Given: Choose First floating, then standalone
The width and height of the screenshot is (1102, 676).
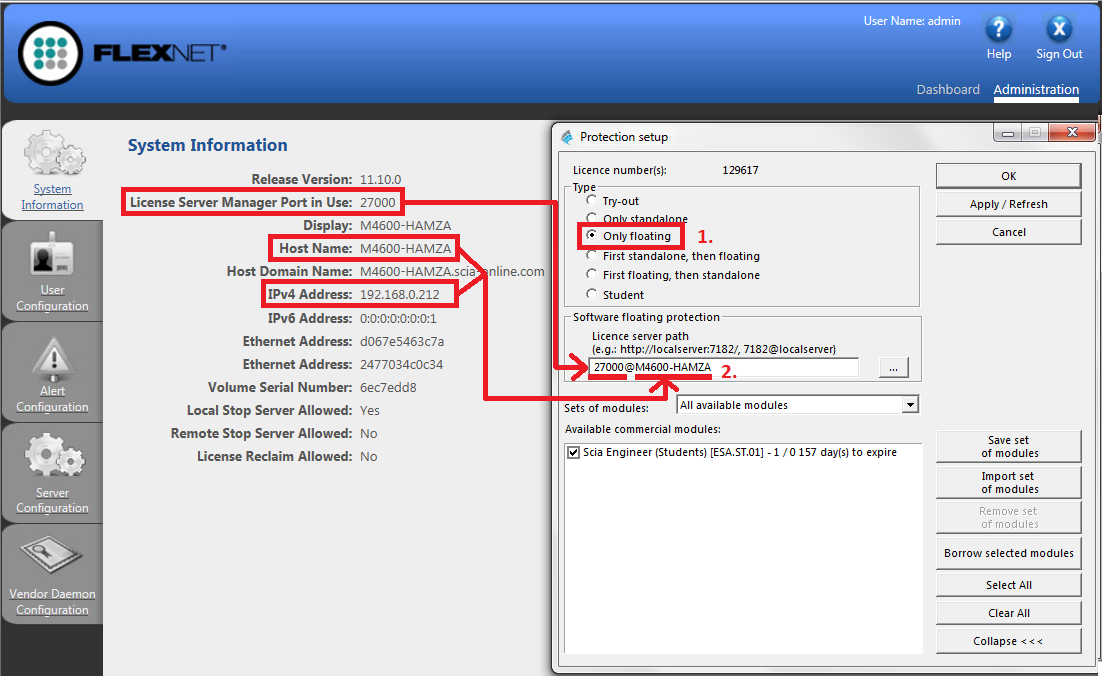Looking at the screenshot, I should click(x=592, y=275).
